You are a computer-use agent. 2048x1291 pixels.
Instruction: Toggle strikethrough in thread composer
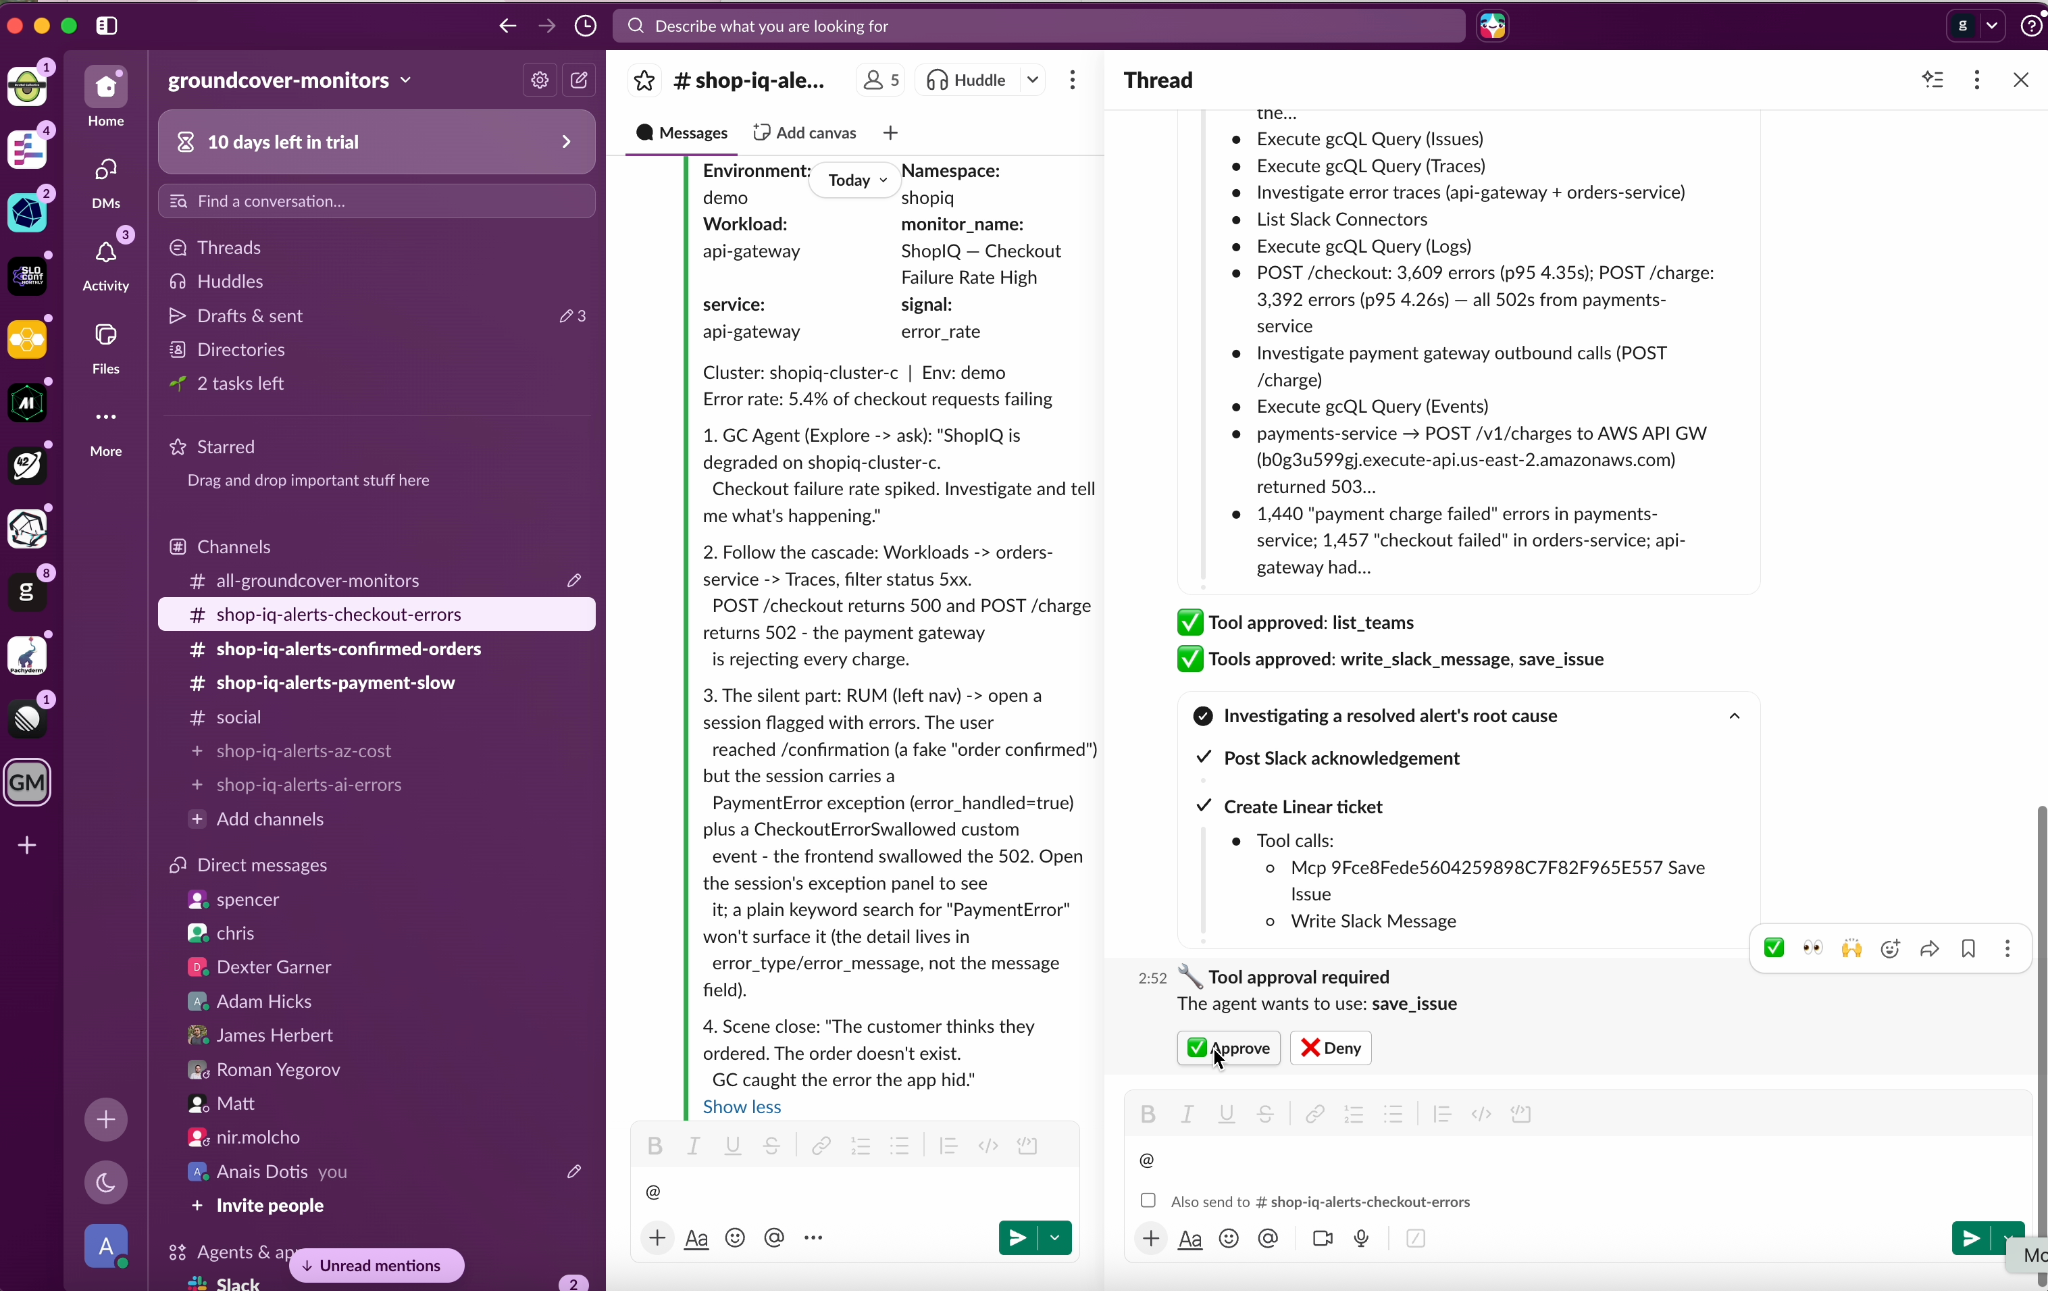1265,1114
